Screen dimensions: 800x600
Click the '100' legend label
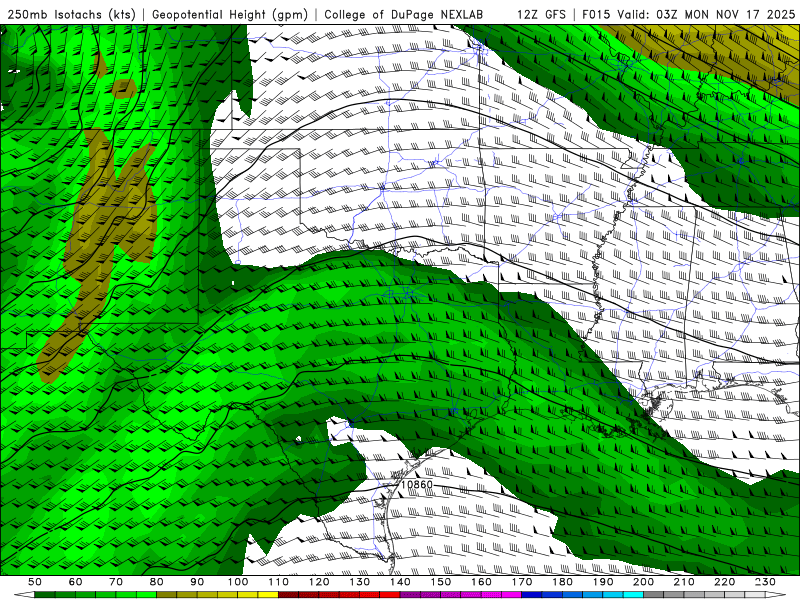[238, 582]
